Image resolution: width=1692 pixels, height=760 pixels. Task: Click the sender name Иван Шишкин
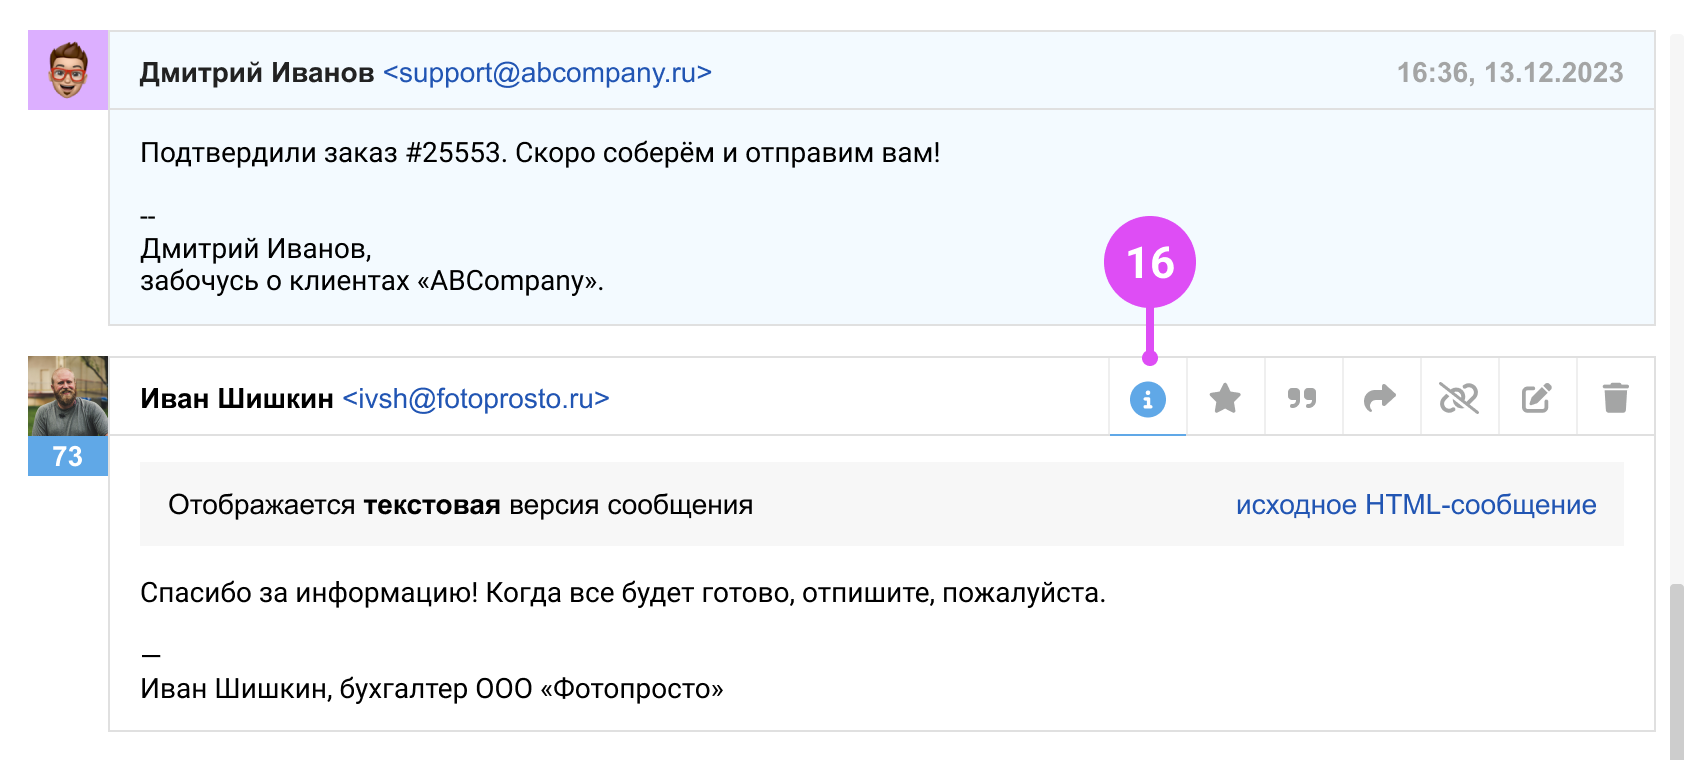point(237,399)
